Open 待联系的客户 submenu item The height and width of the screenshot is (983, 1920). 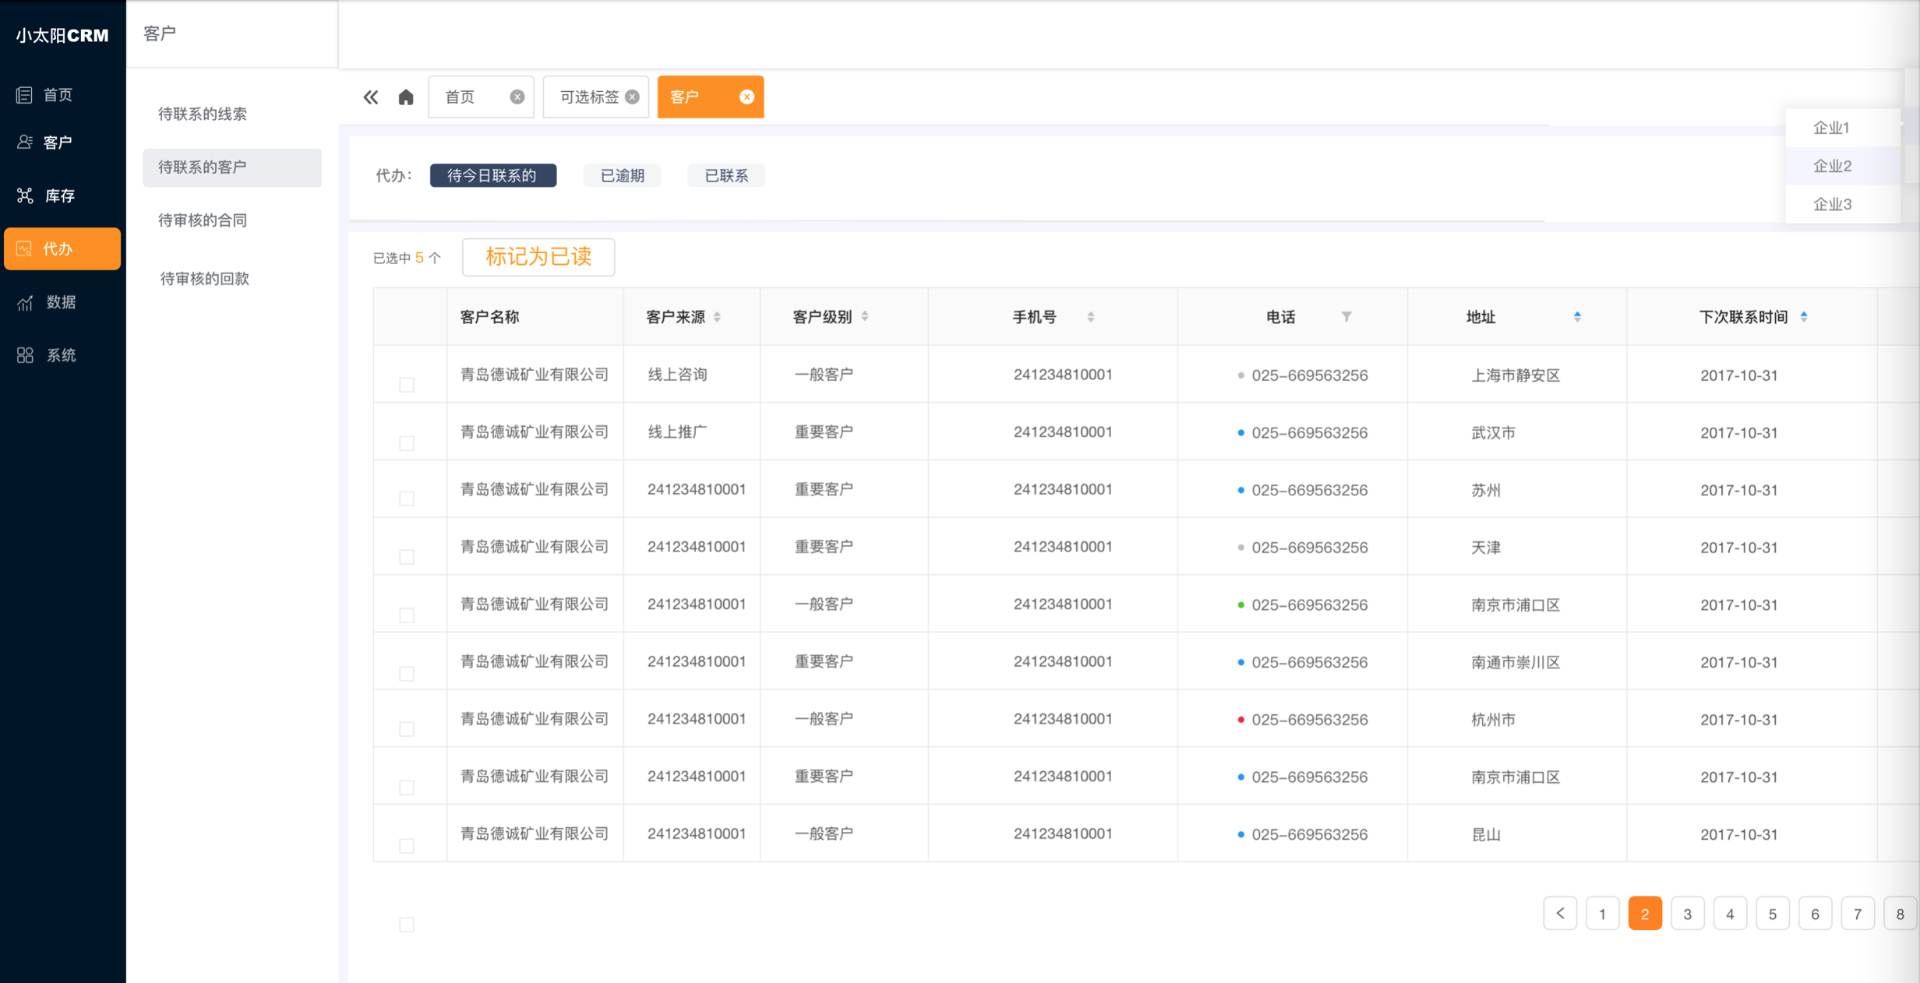click(232, 167)
